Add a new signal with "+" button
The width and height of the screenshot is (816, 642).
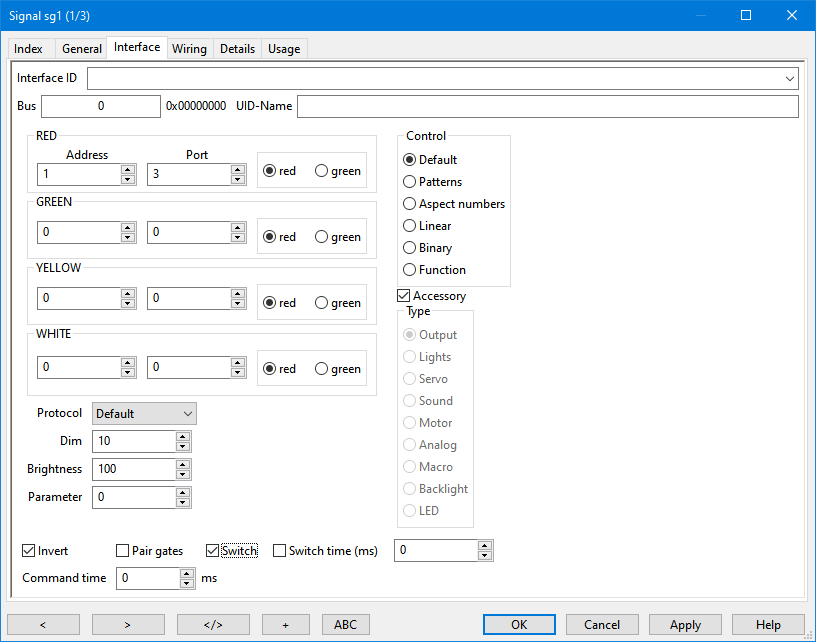(x=286, y=624)
